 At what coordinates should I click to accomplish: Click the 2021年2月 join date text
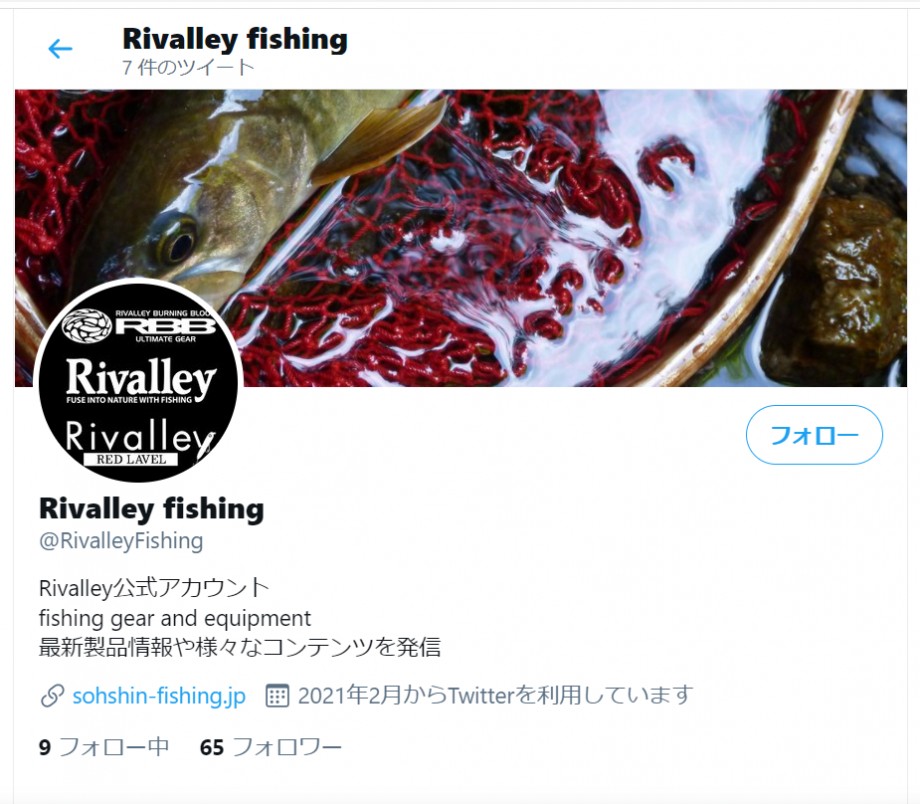(x=496, y=695)
